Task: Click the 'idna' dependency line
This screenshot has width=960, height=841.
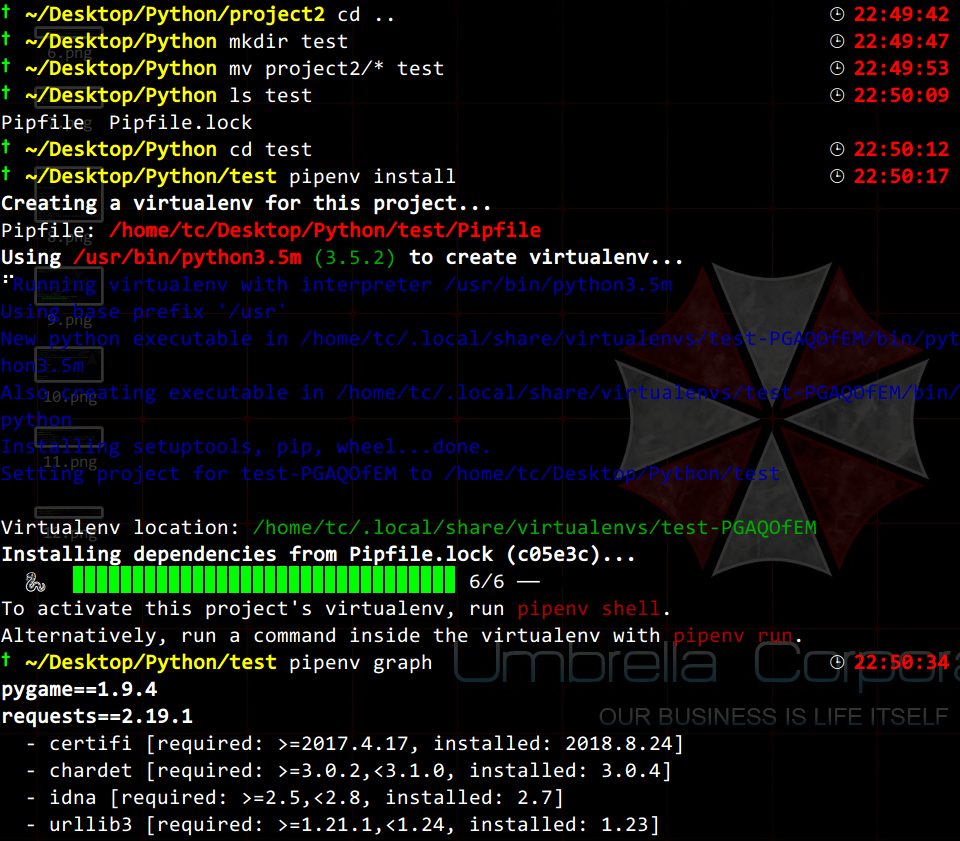Action: 295,798
